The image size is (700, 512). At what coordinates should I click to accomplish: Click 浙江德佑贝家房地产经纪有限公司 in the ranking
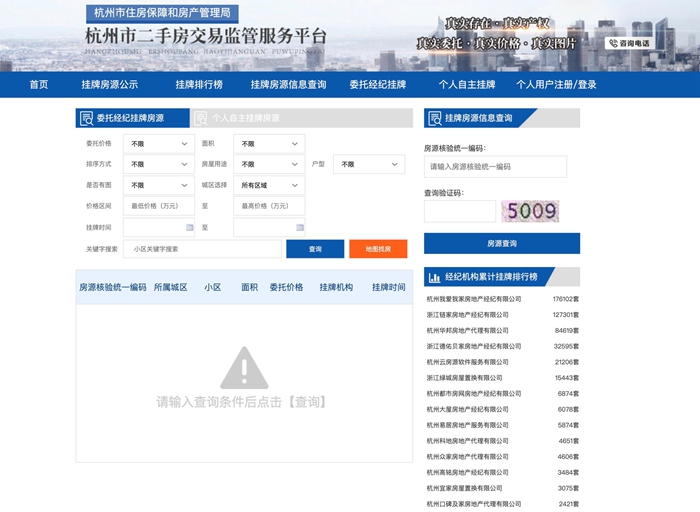pos(474,346)
